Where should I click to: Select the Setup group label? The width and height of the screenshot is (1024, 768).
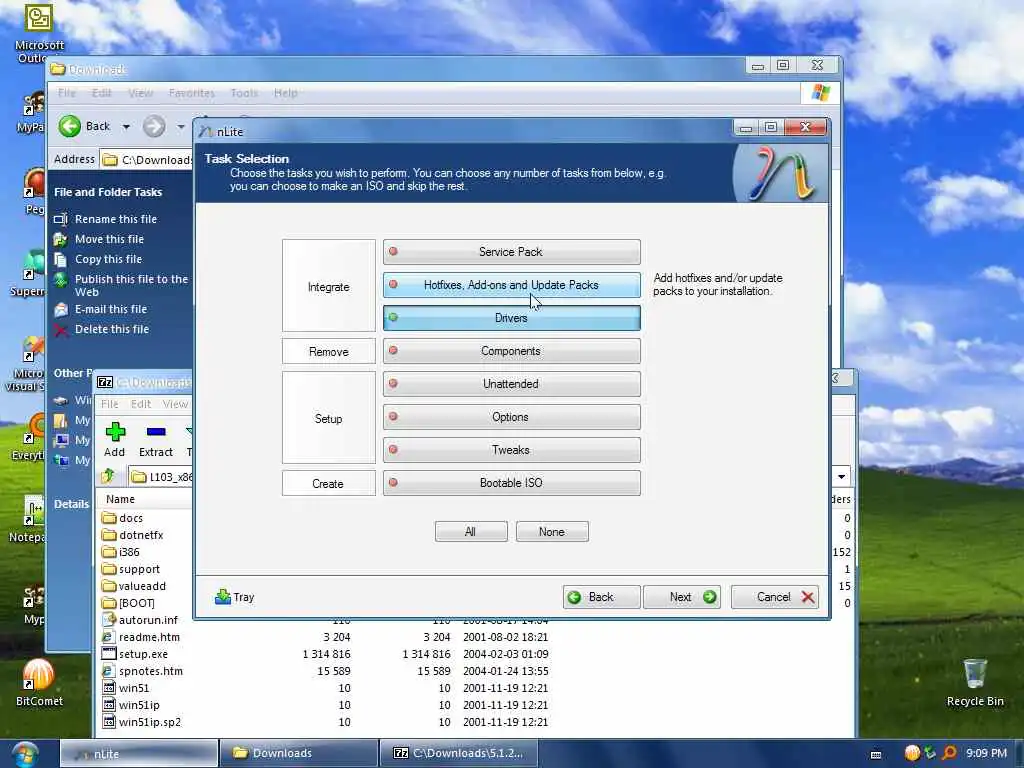[328, 419]
